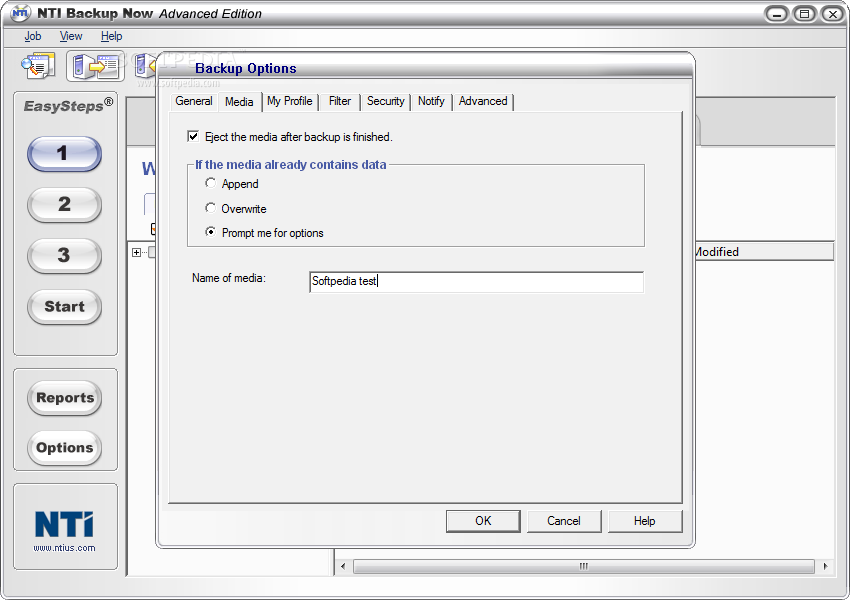Switch to the Filter tab
The image size is (851, 601).
(x=340, y=101)
